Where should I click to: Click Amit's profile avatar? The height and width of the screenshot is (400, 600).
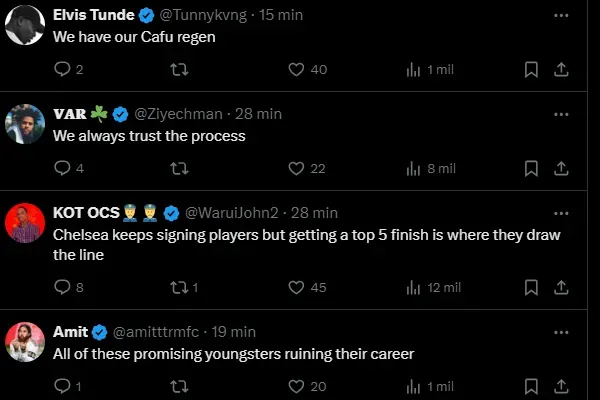point(25,342)
